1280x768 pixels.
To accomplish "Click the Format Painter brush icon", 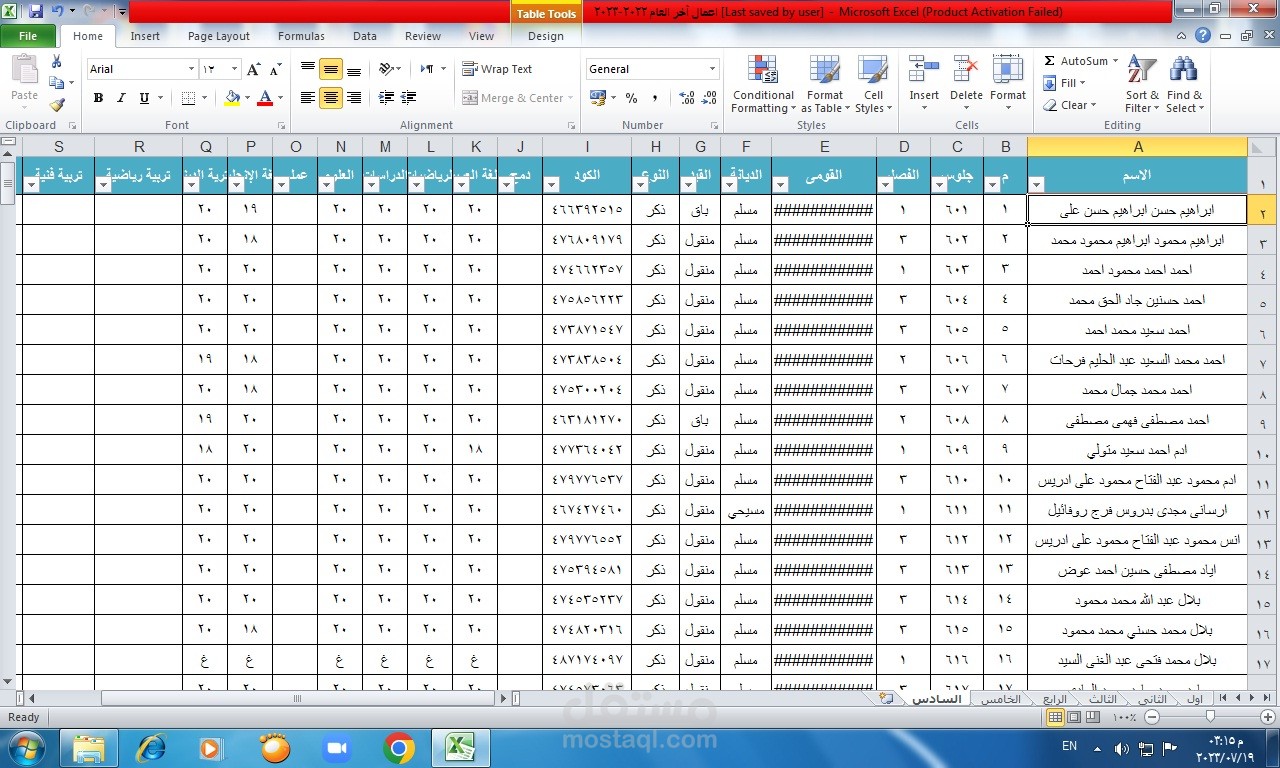I will coord(56,104).
